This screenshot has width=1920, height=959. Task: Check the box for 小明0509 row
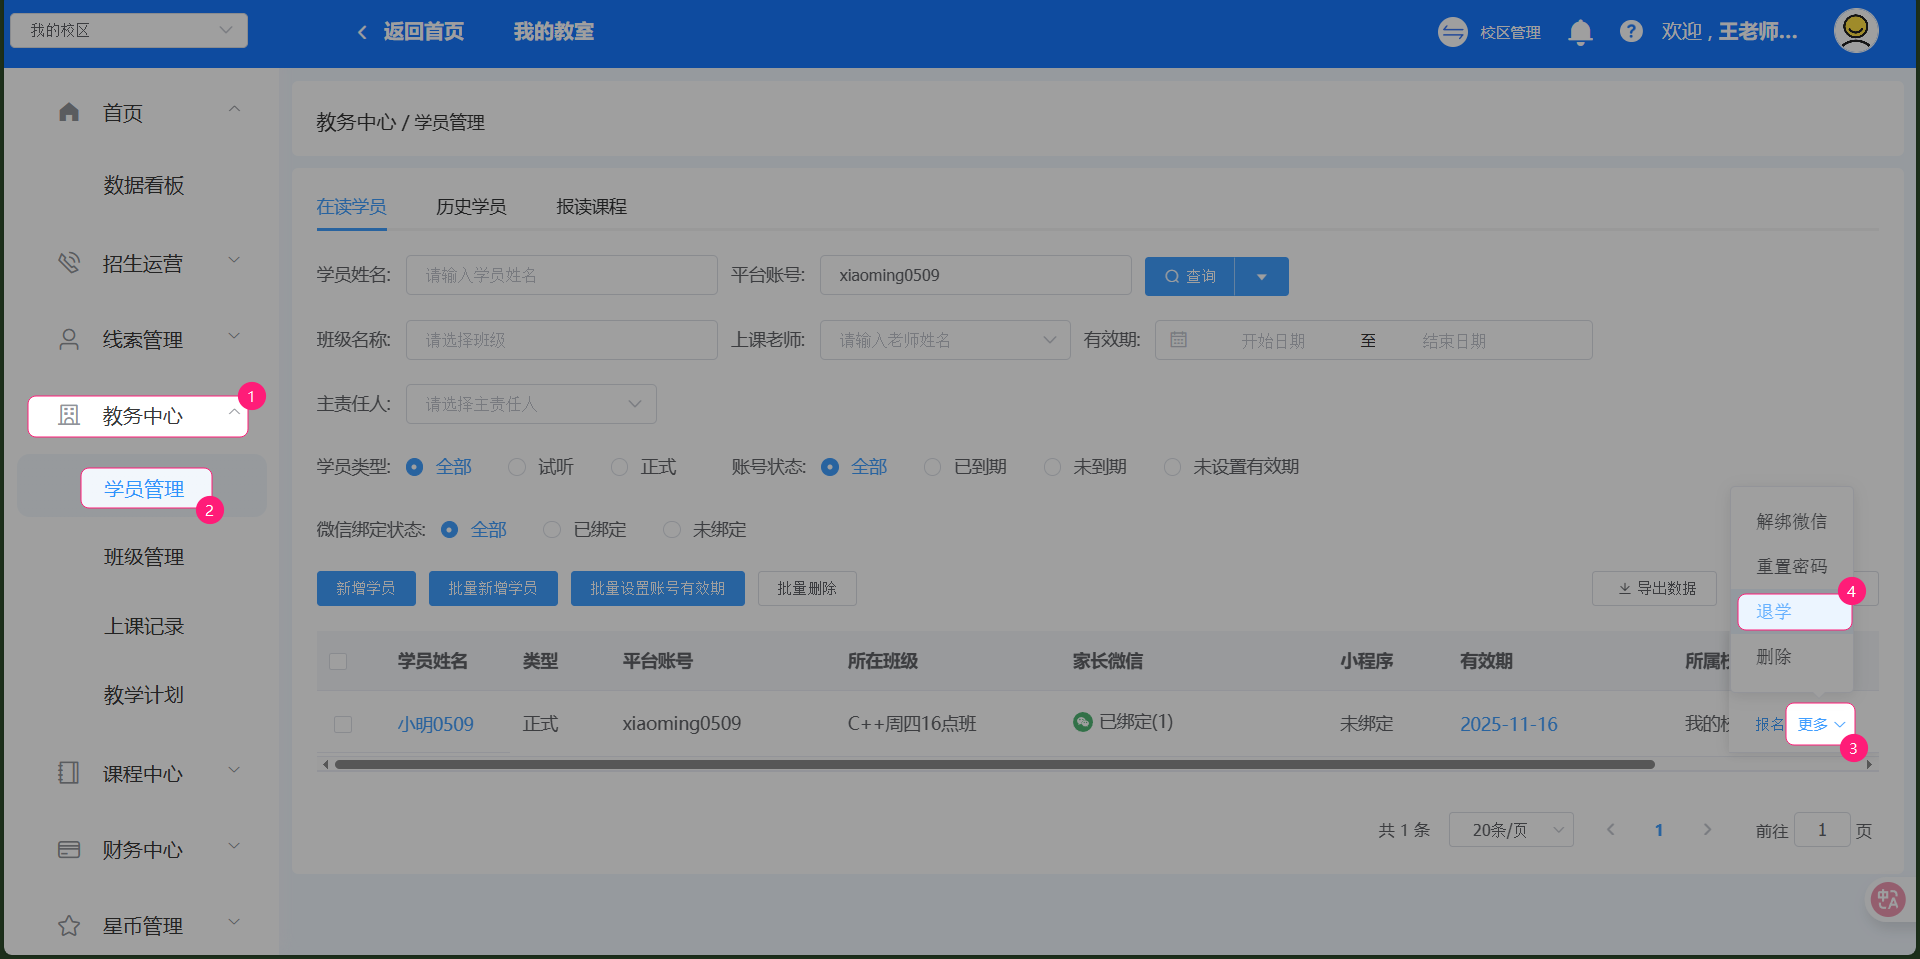[343, 724]
